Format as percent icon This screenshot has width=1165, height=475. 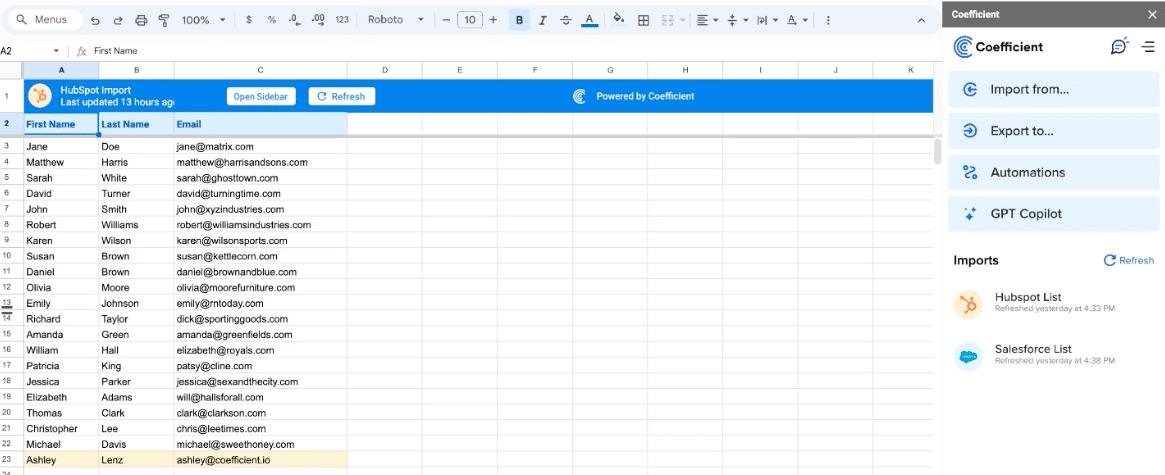point(272,20)
